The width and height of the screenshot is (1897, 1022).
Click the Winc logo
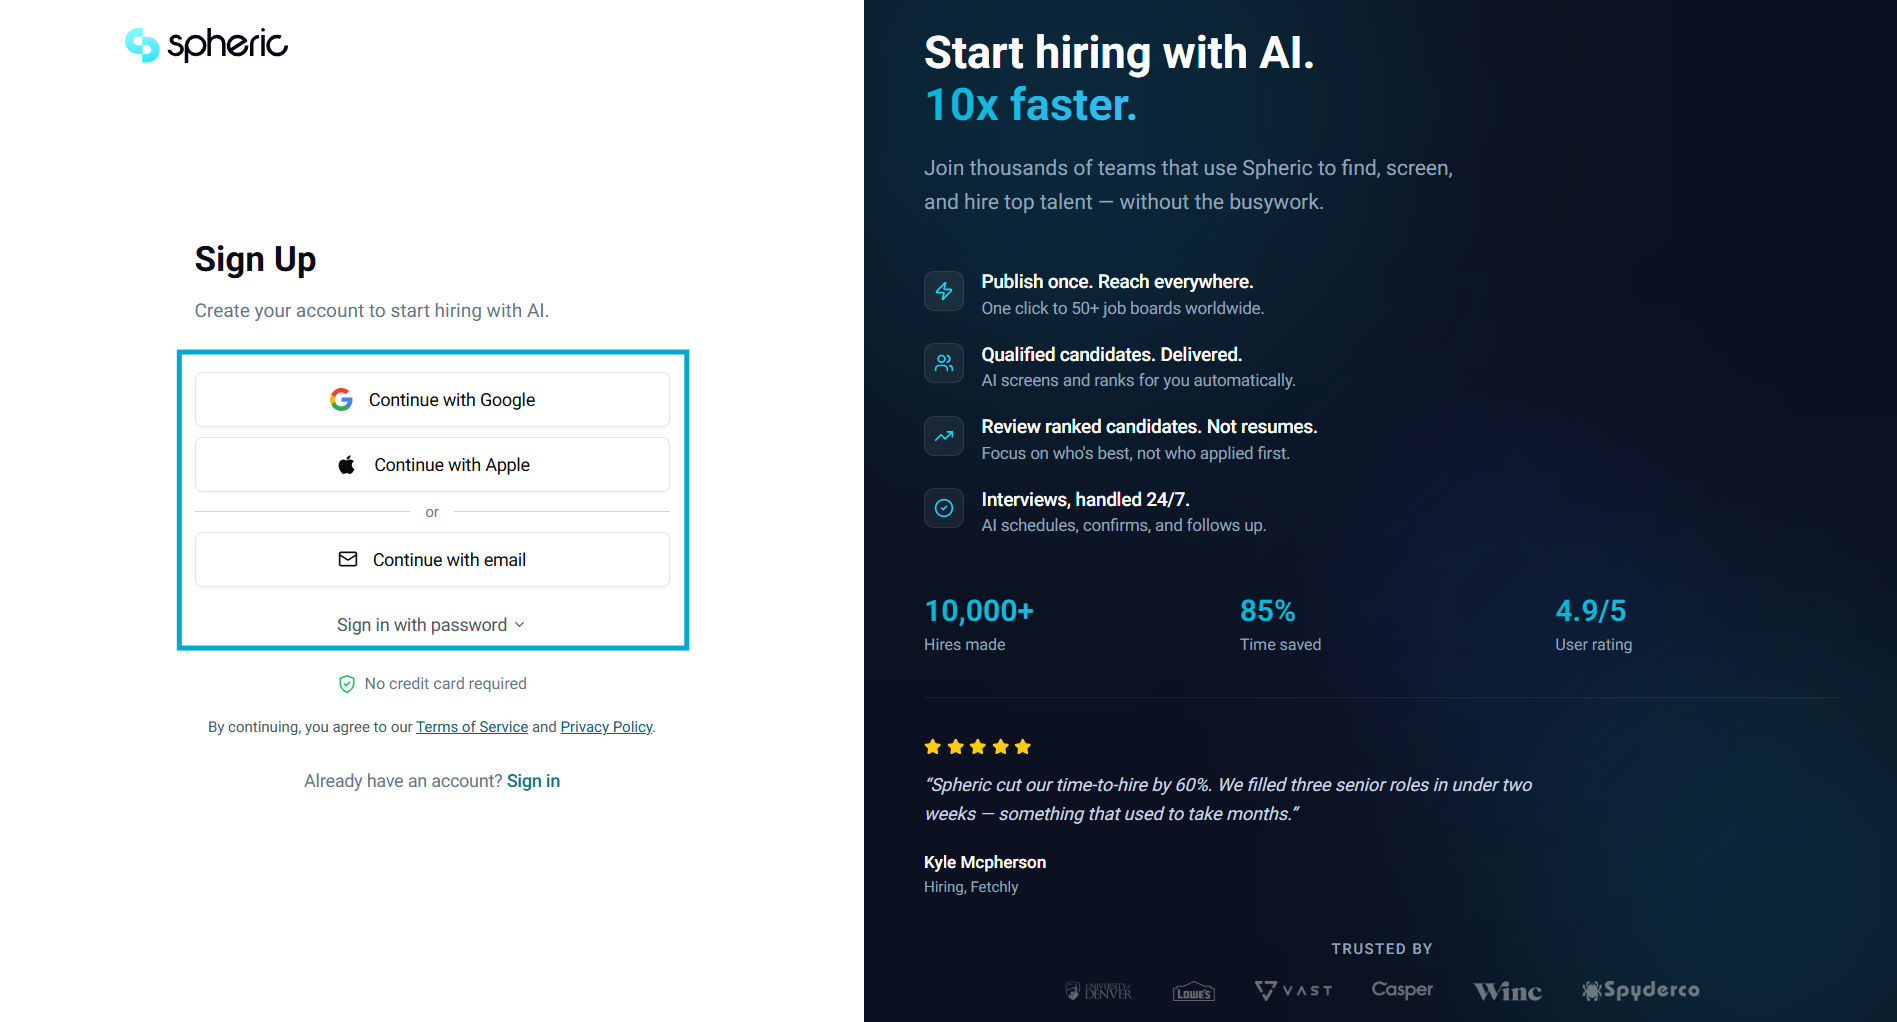tap(1507, 991)
